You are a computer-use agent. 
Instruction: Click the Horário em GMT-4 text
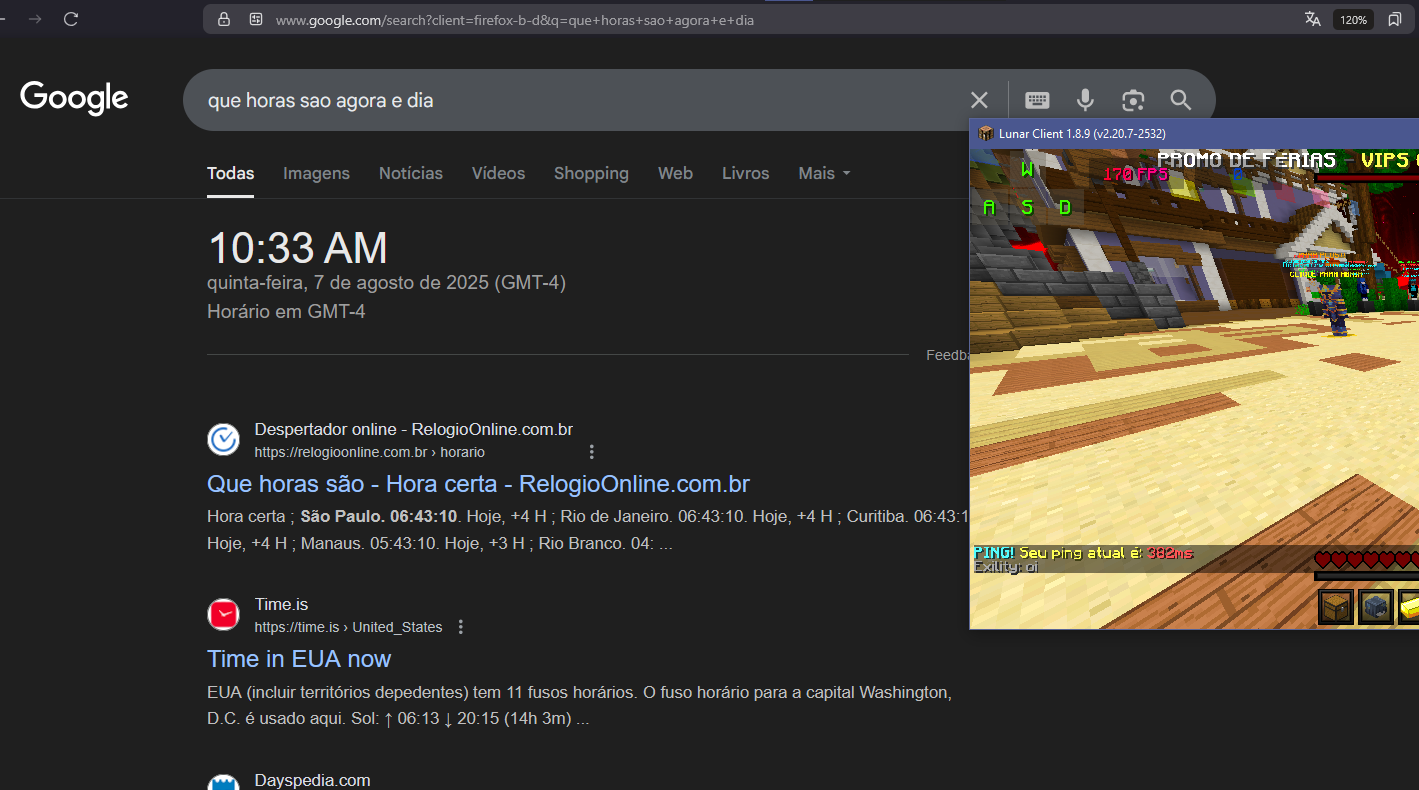coord(286,312)
